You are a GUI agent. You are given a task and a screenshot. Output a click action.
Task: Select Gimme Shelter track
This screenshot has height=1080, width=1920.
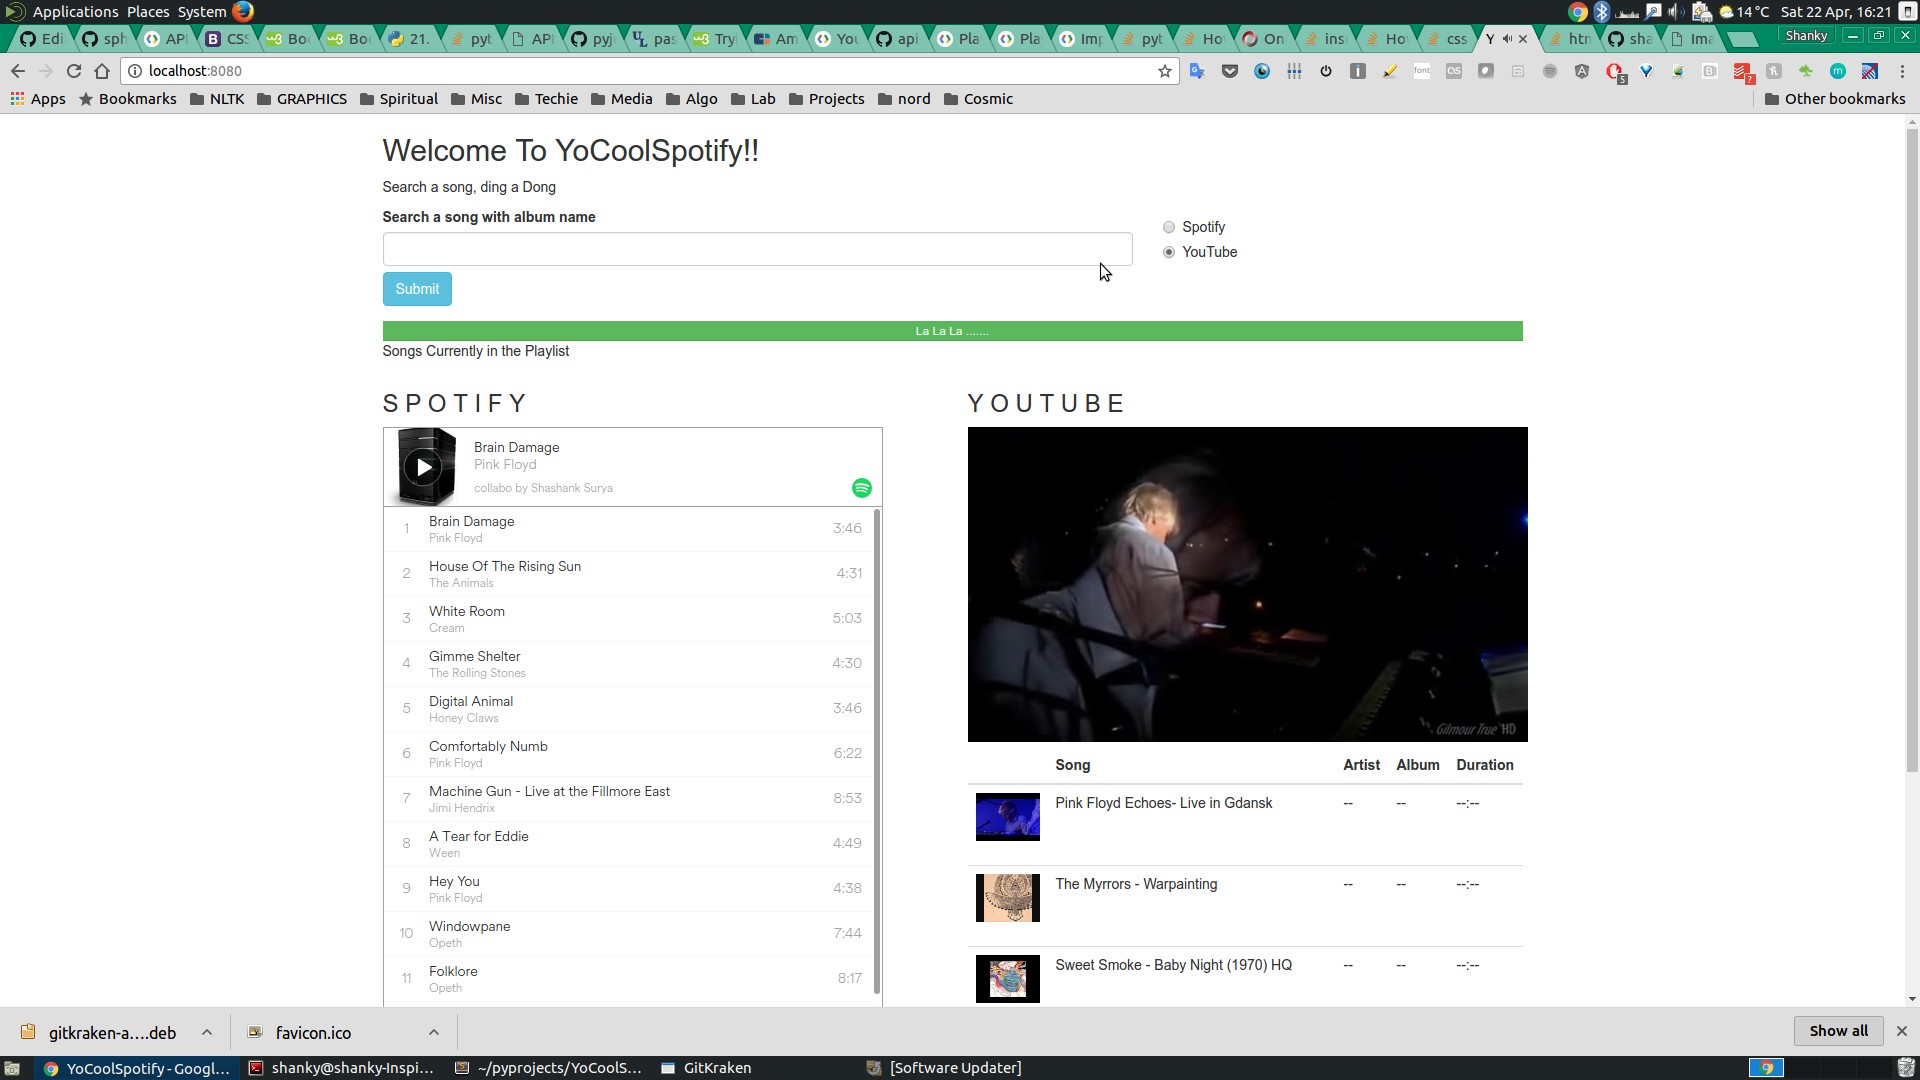629,664
